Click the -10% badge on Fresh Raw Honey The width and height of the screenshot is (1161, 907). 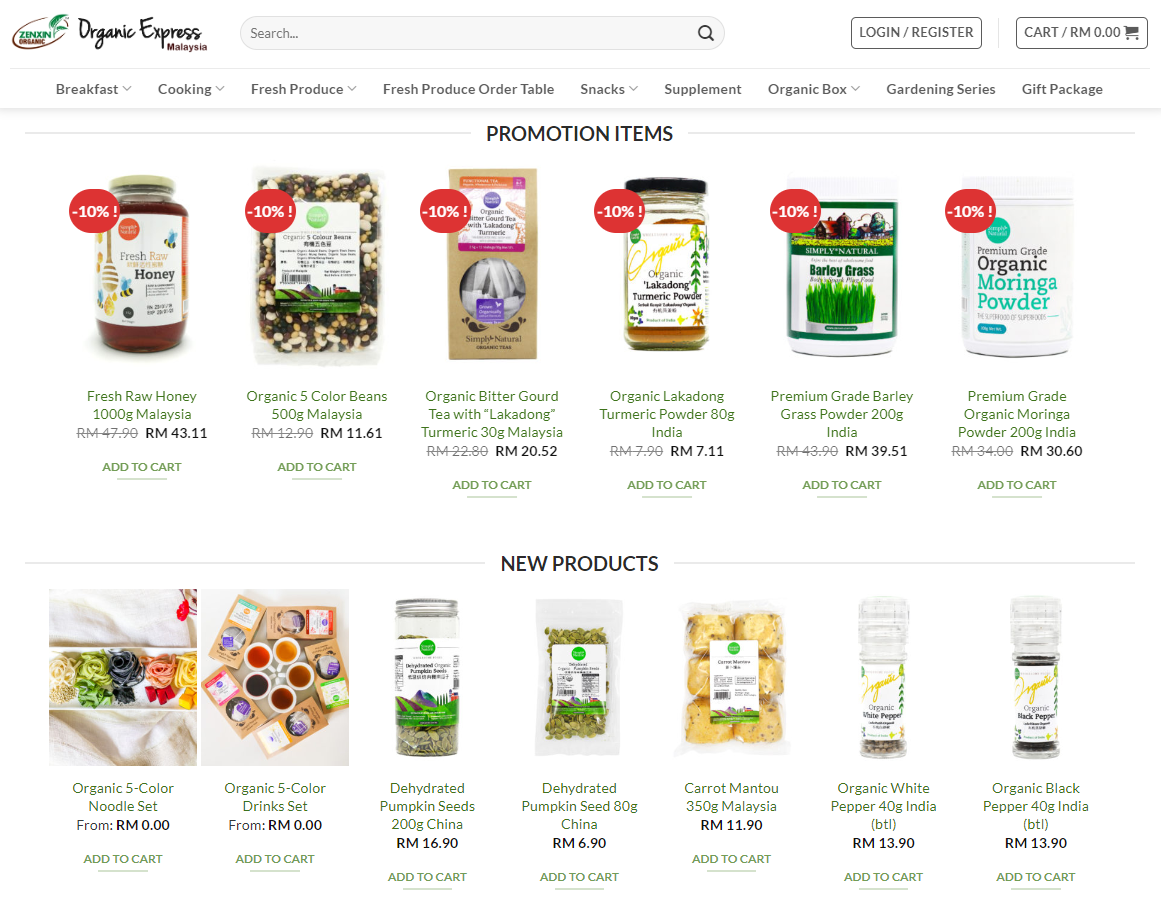point(94,211)
